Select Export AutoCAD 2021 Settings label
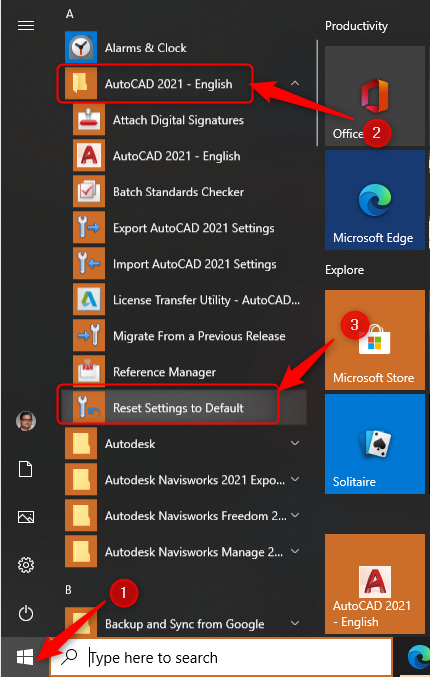The image size is (430, 677). point(193,228)
